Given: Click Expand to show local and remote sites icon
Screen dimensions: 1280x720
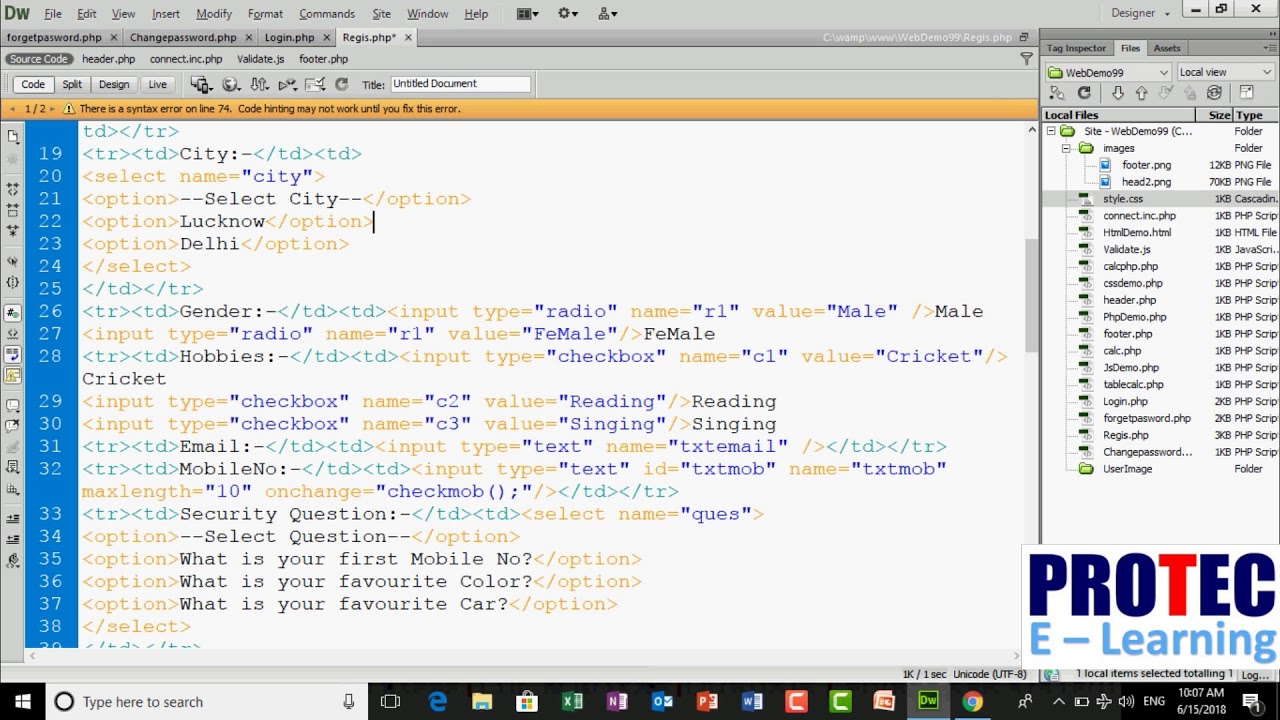Looking at the screenshot, I should pyautogui.click(x=1246, y=93).
